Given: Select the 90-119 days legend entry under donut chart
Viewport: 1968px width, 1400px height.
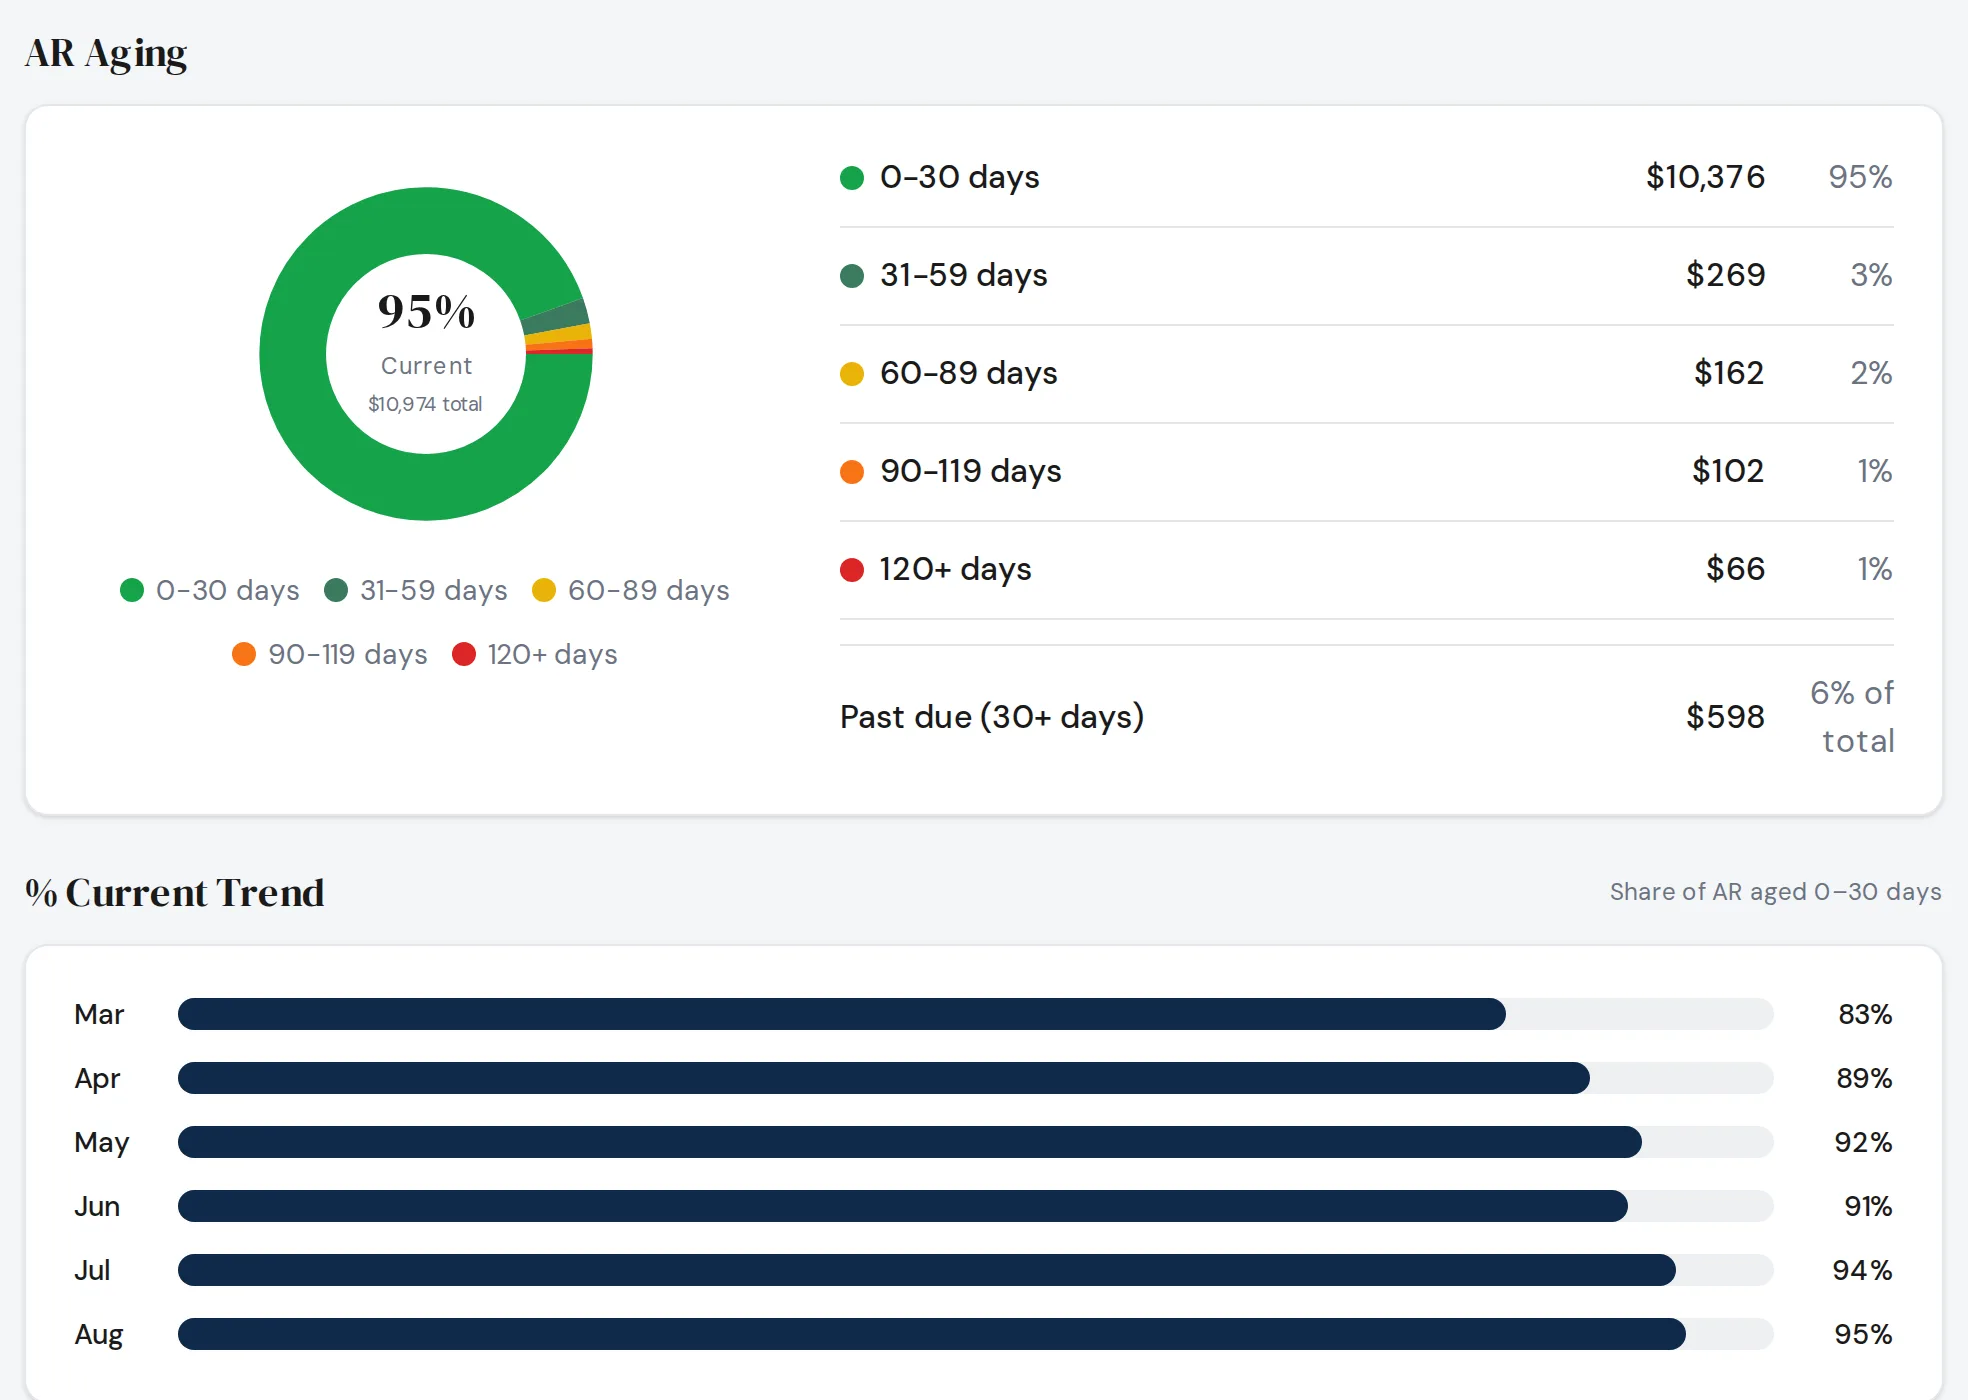Looking at the screenshot, I should click(330, 654).
